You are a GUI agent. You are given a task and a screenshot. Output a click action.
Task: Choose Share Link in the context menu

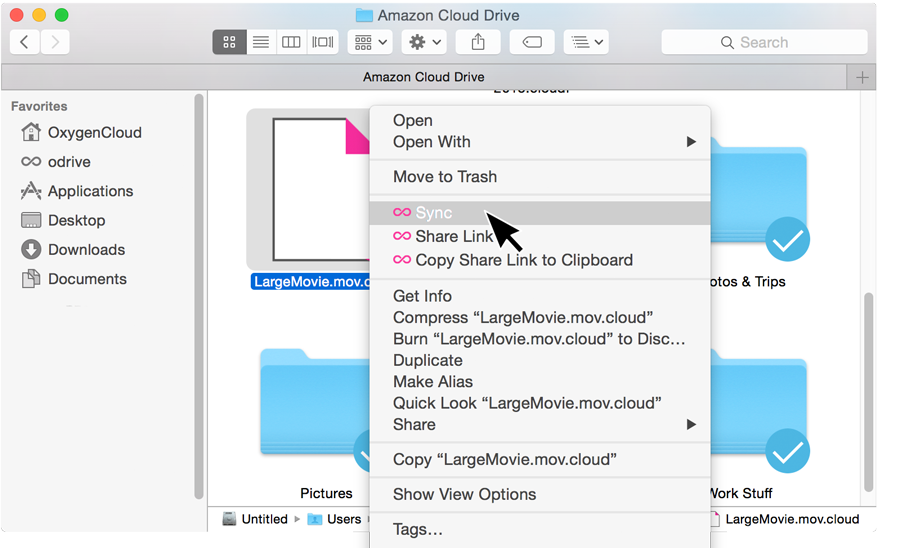(x=540, y=236)
